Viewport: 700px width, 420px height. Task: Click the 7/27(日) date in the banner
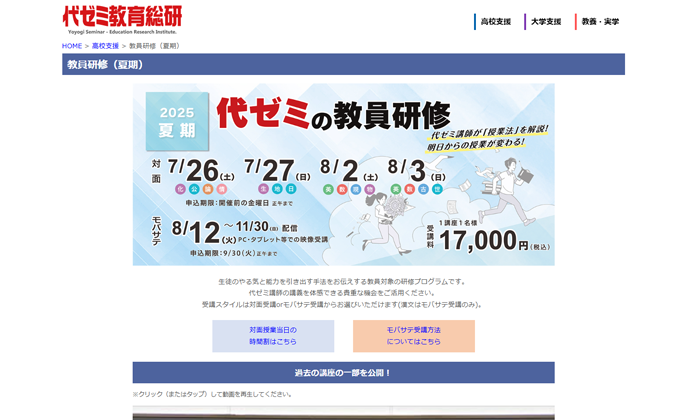[x=277, y=170]
